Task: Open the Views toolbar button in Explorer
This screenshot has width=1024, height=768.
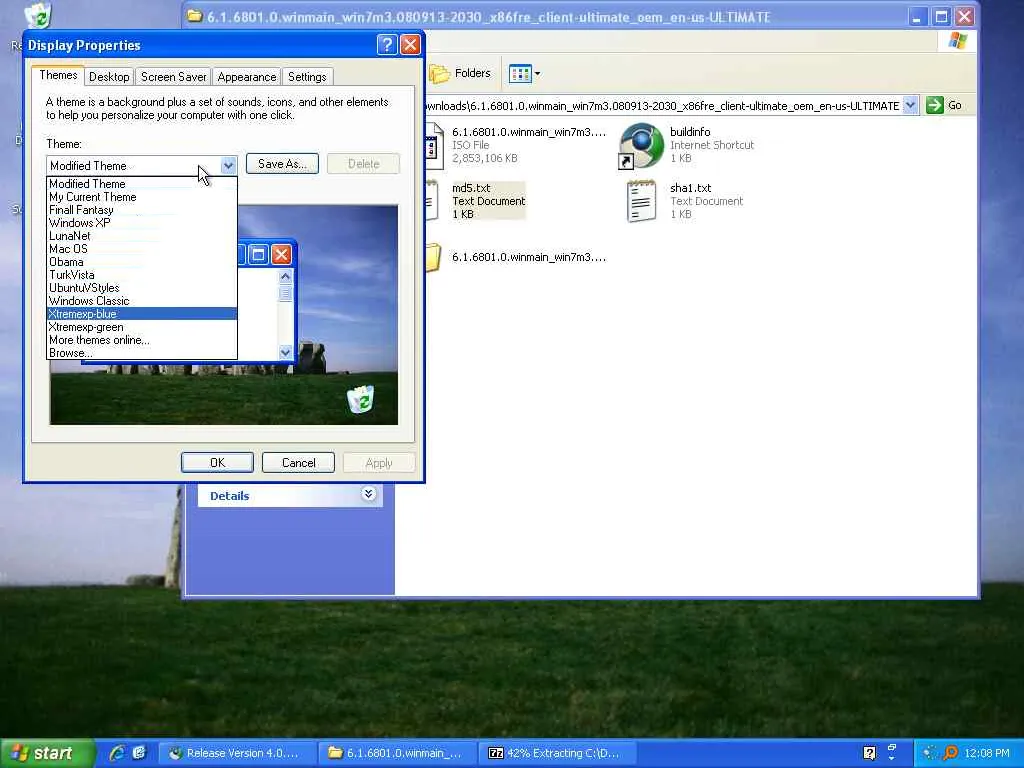Action: click(x=524, y=73)
